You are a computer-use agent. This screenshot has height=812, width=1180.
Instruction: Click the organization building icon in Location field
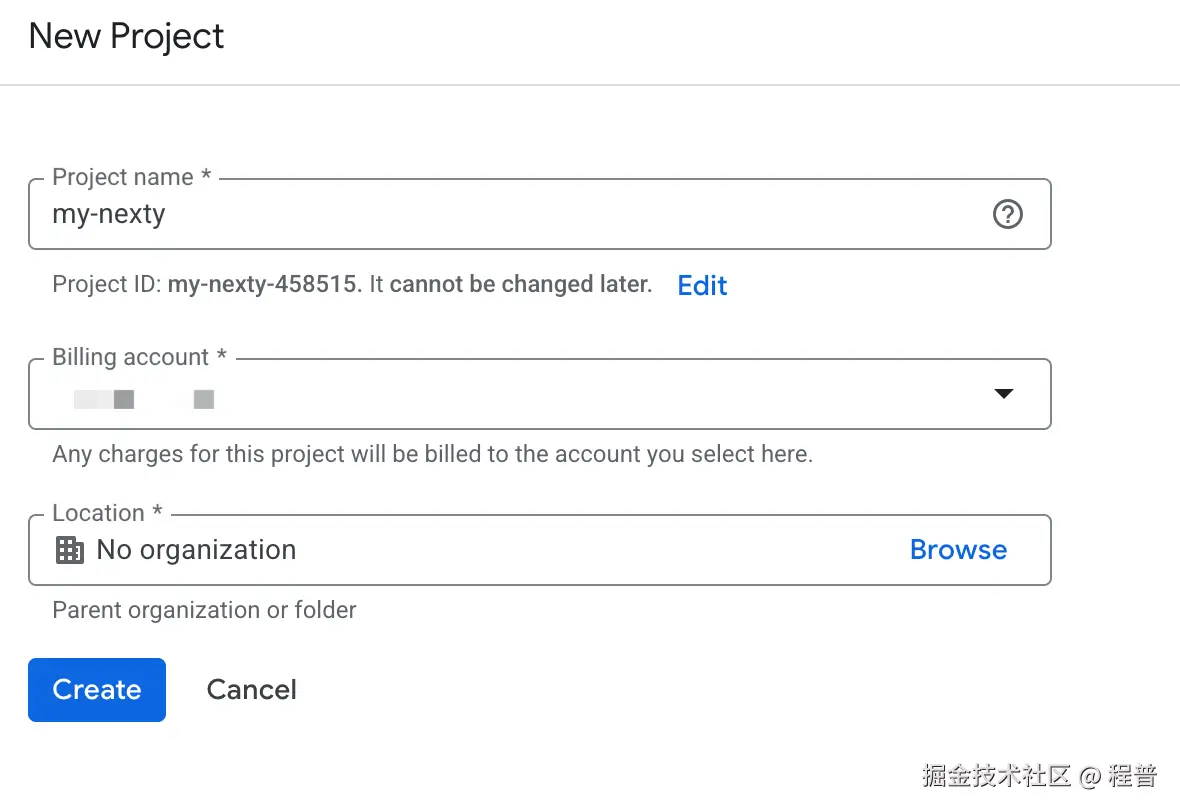pos(69,549)
